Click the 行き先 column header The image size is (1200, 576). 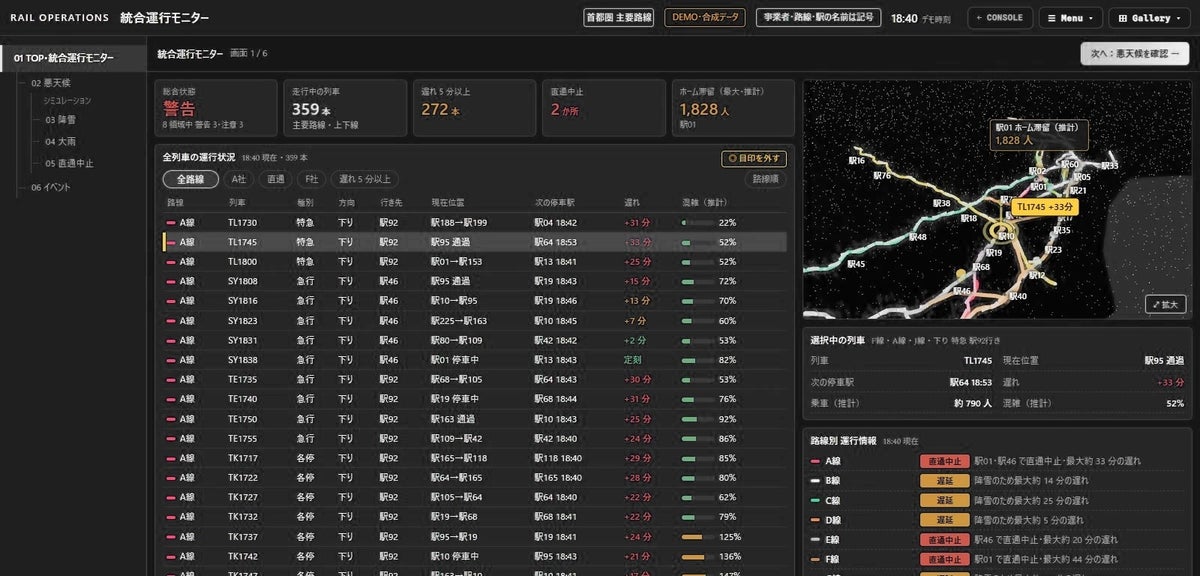click(391, 202)
